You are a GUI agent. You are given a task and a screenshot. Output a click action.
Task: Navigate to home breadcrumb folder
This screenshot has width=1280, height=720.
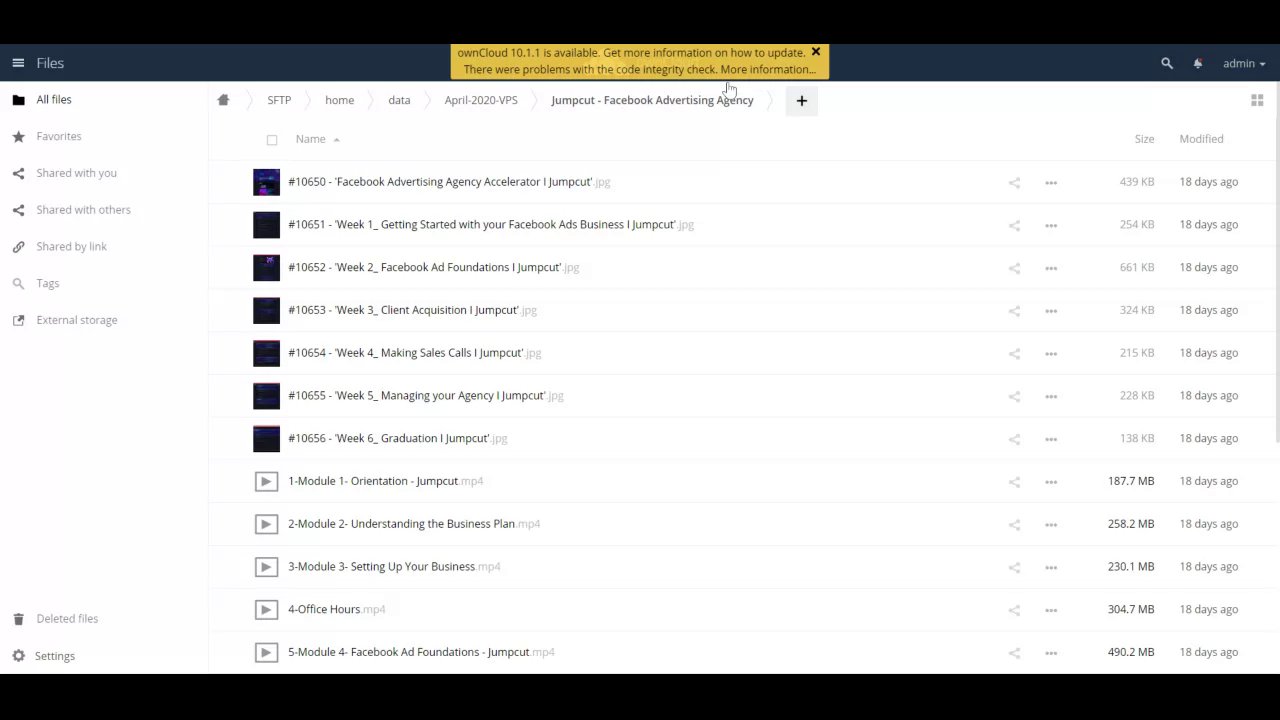click(x=339, y=100)
